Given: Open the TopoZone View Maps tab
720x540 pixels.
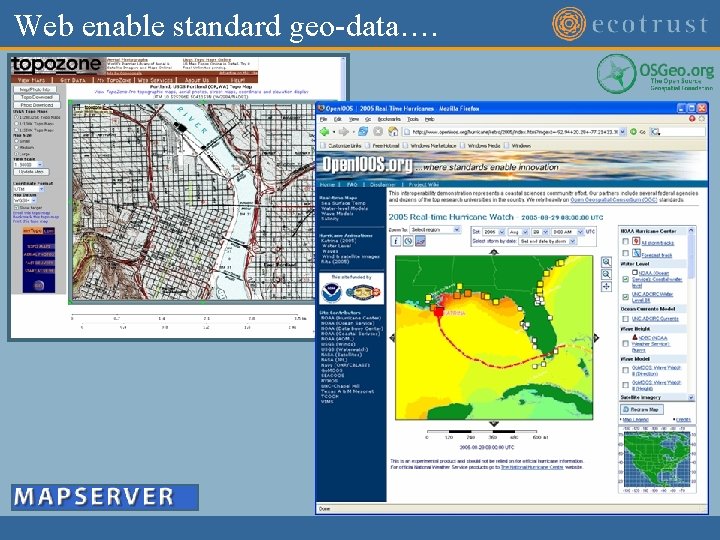Looking at the screenshot, I should (32, 80).
